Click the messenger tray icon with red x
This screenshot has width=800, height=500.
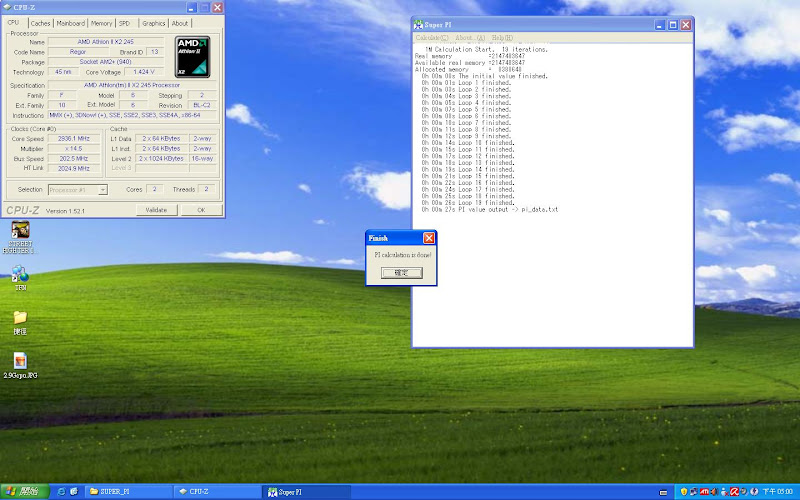724,492
